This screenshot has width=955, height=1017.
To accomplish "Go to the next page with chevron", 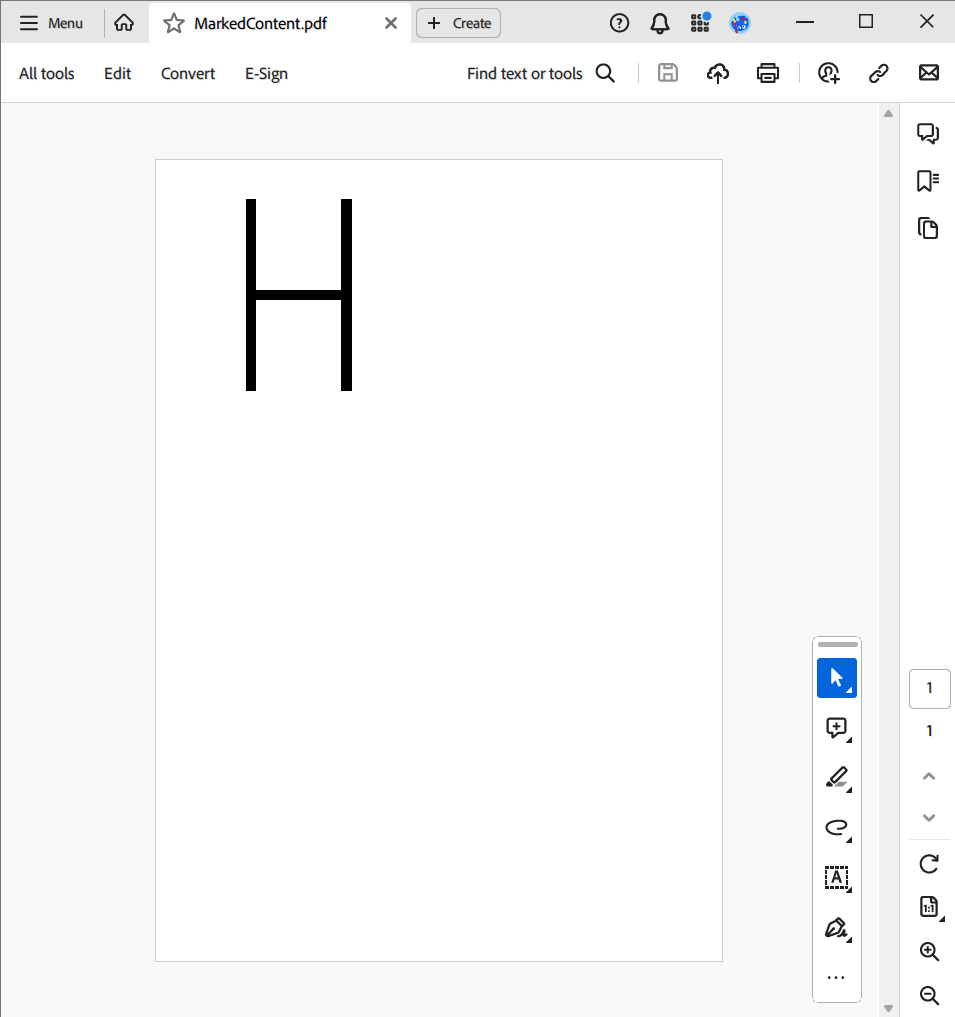I will [928, 818].
